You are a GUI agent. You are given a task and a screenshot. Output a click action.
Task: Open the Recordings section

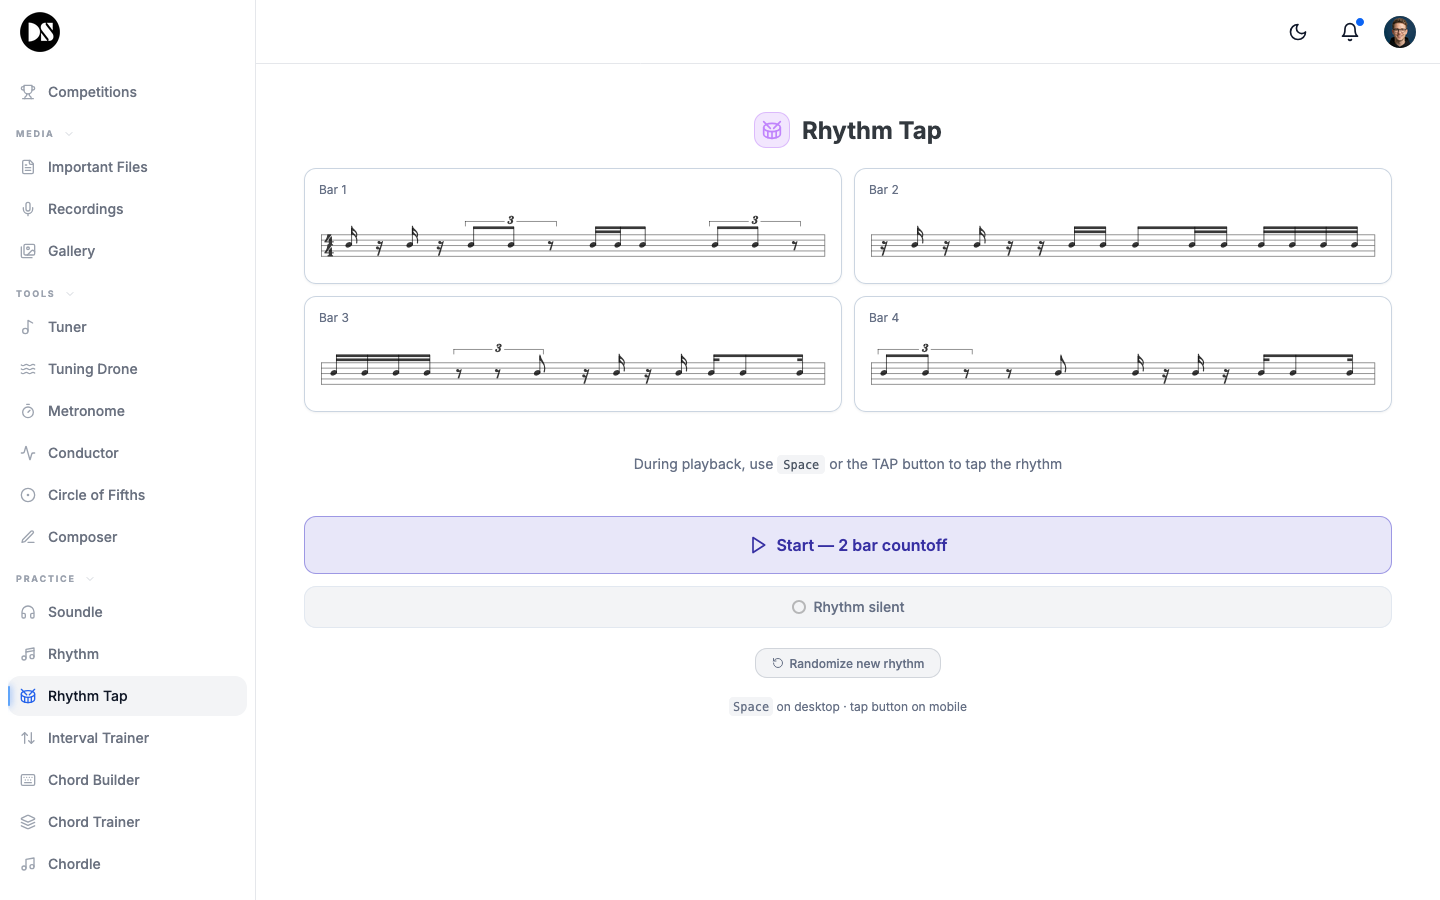pyautogui.click(x=85, y=208)
